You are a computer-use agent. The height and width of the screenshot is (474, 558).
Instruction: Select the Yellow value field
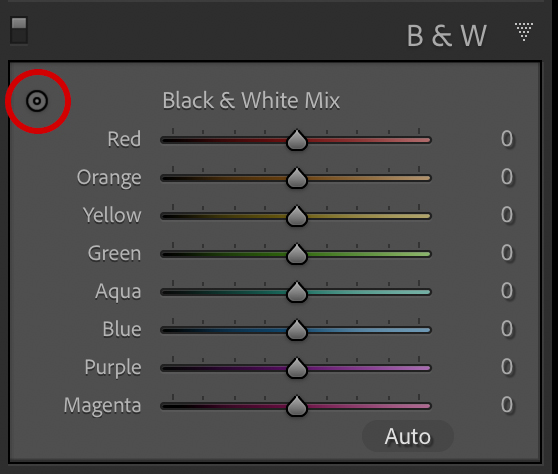pyautogui.click(x=507, y=215)
